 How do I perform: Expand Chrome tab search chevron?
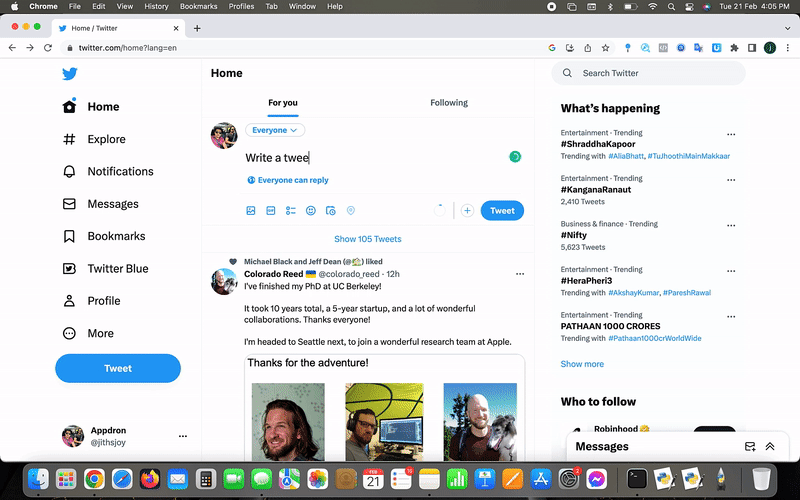[x=787, y=29]
